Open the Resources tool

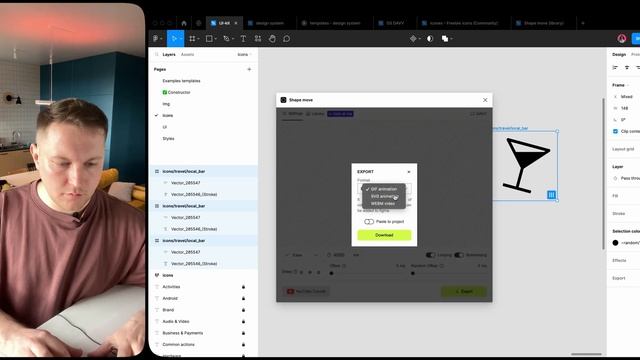258,38
